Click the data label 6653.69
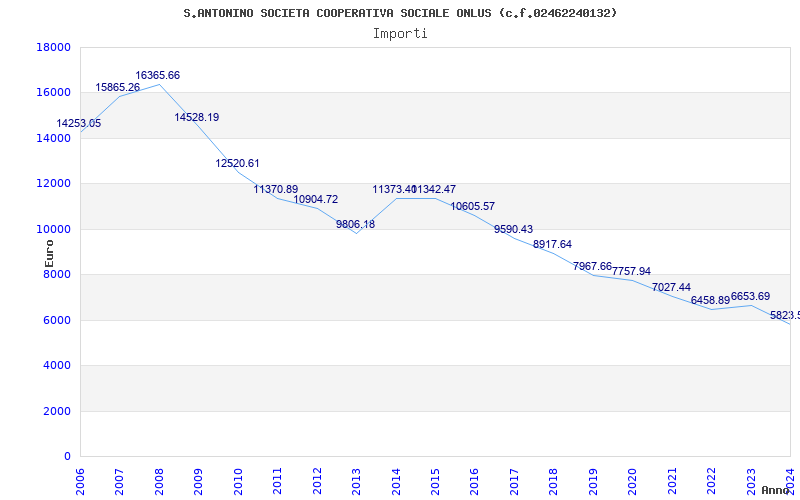This screenshot has width=800, height=500. [x=751, y=296]
